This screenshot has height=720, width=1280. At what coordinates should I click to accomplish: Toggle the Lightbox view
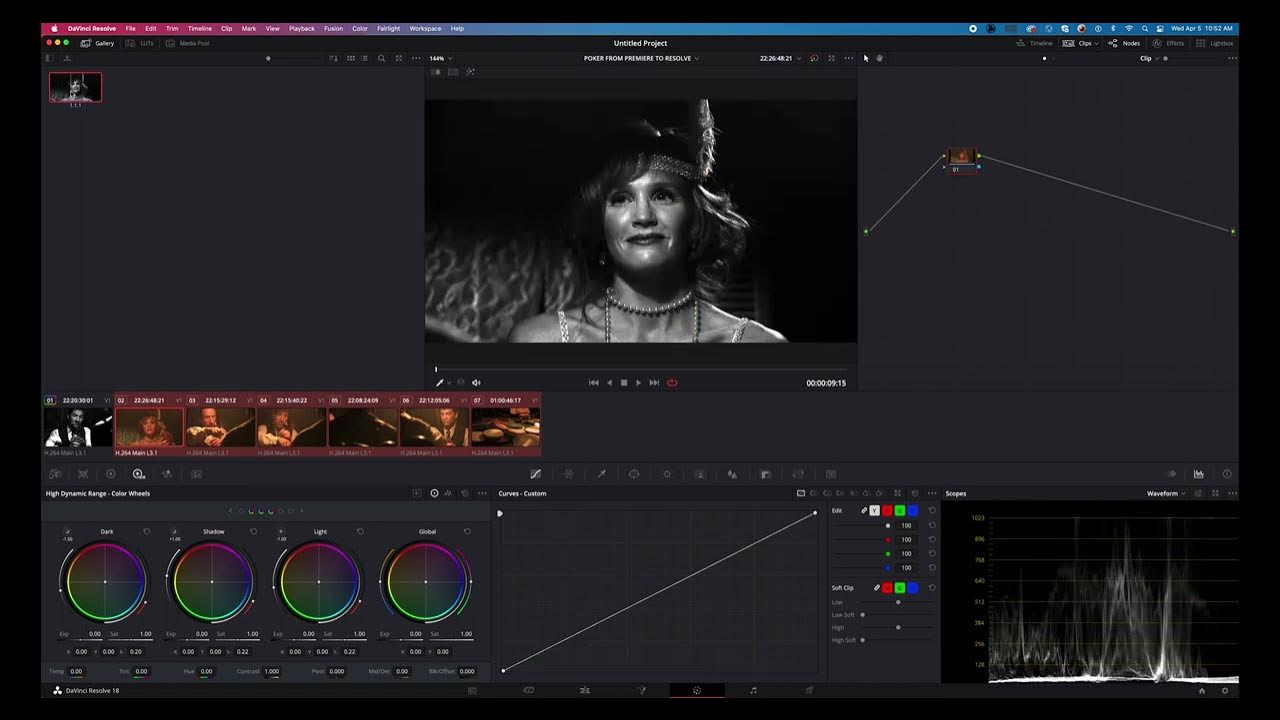tap(1215, 43)
